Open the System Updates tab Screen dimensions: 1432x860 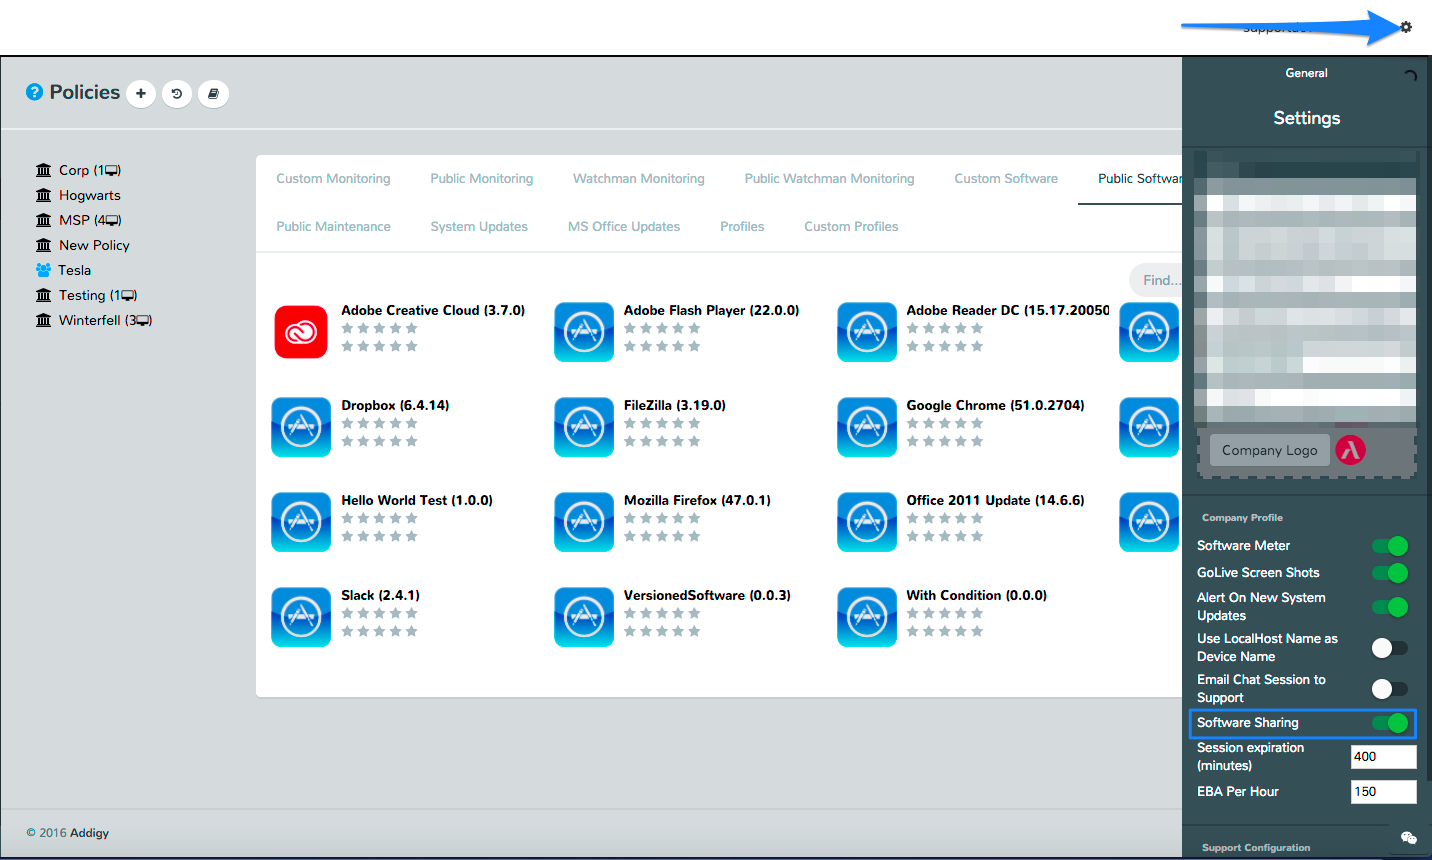coord(479,227)
